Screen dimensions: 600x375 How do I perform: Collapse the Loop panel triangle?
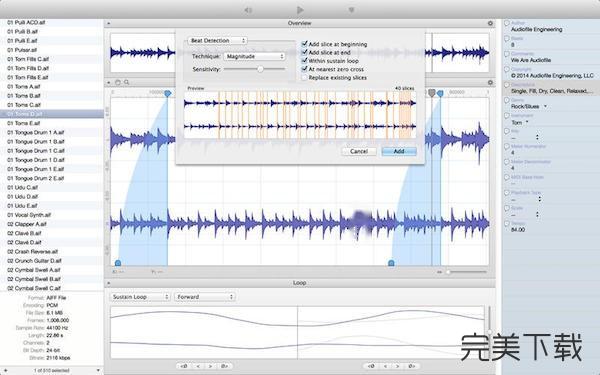[x=109, y=283]
